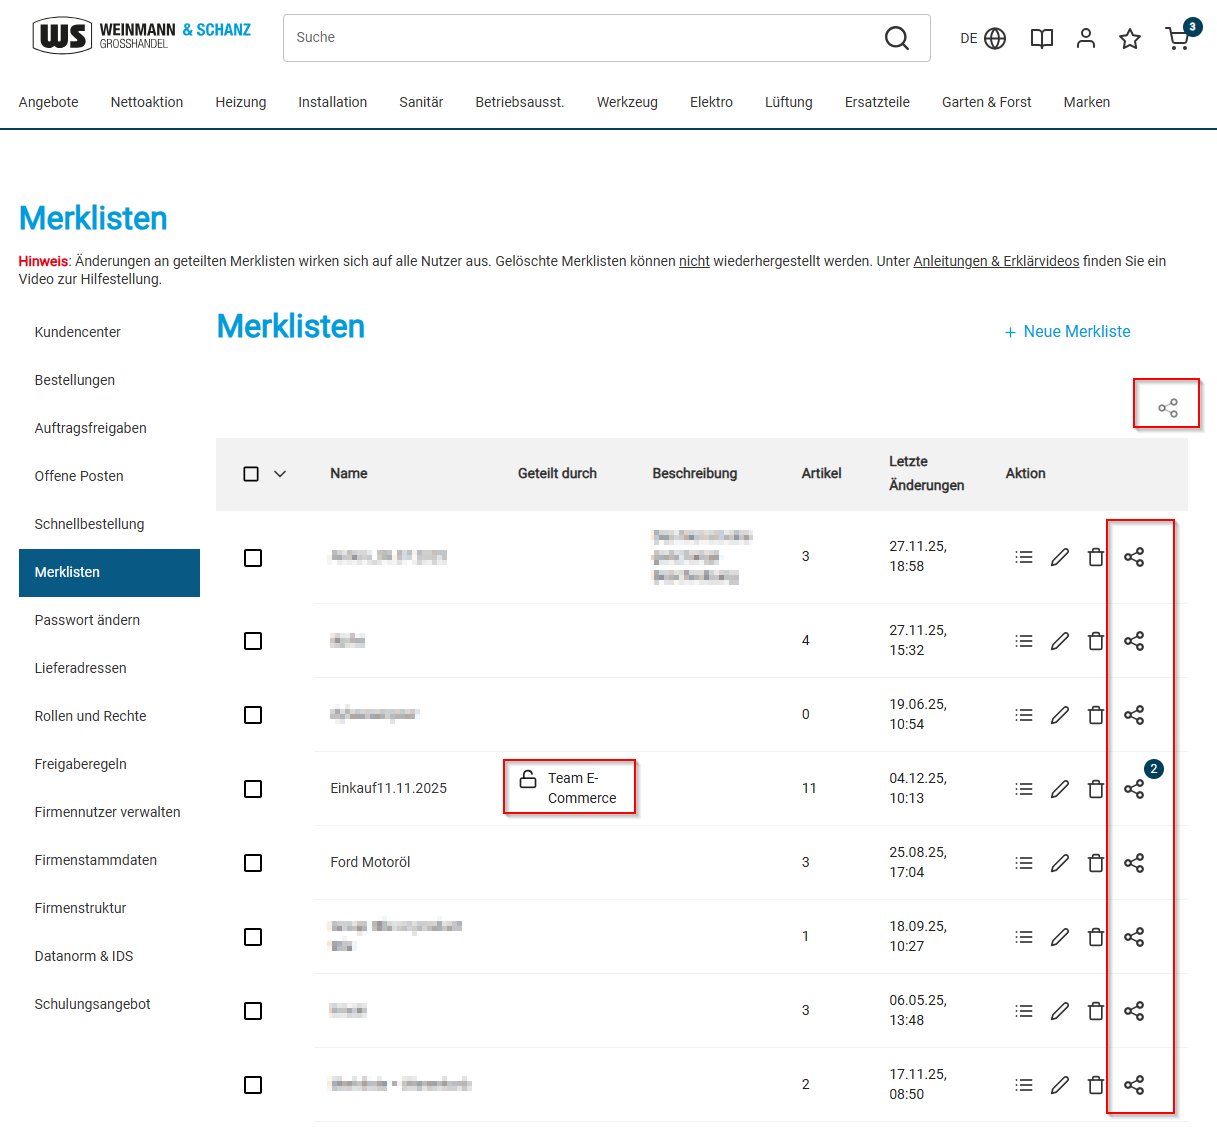Delete the Einkauf11.11.2025 list via trash icon
1217x1127 pixels.
click(x=1096, y=789)
